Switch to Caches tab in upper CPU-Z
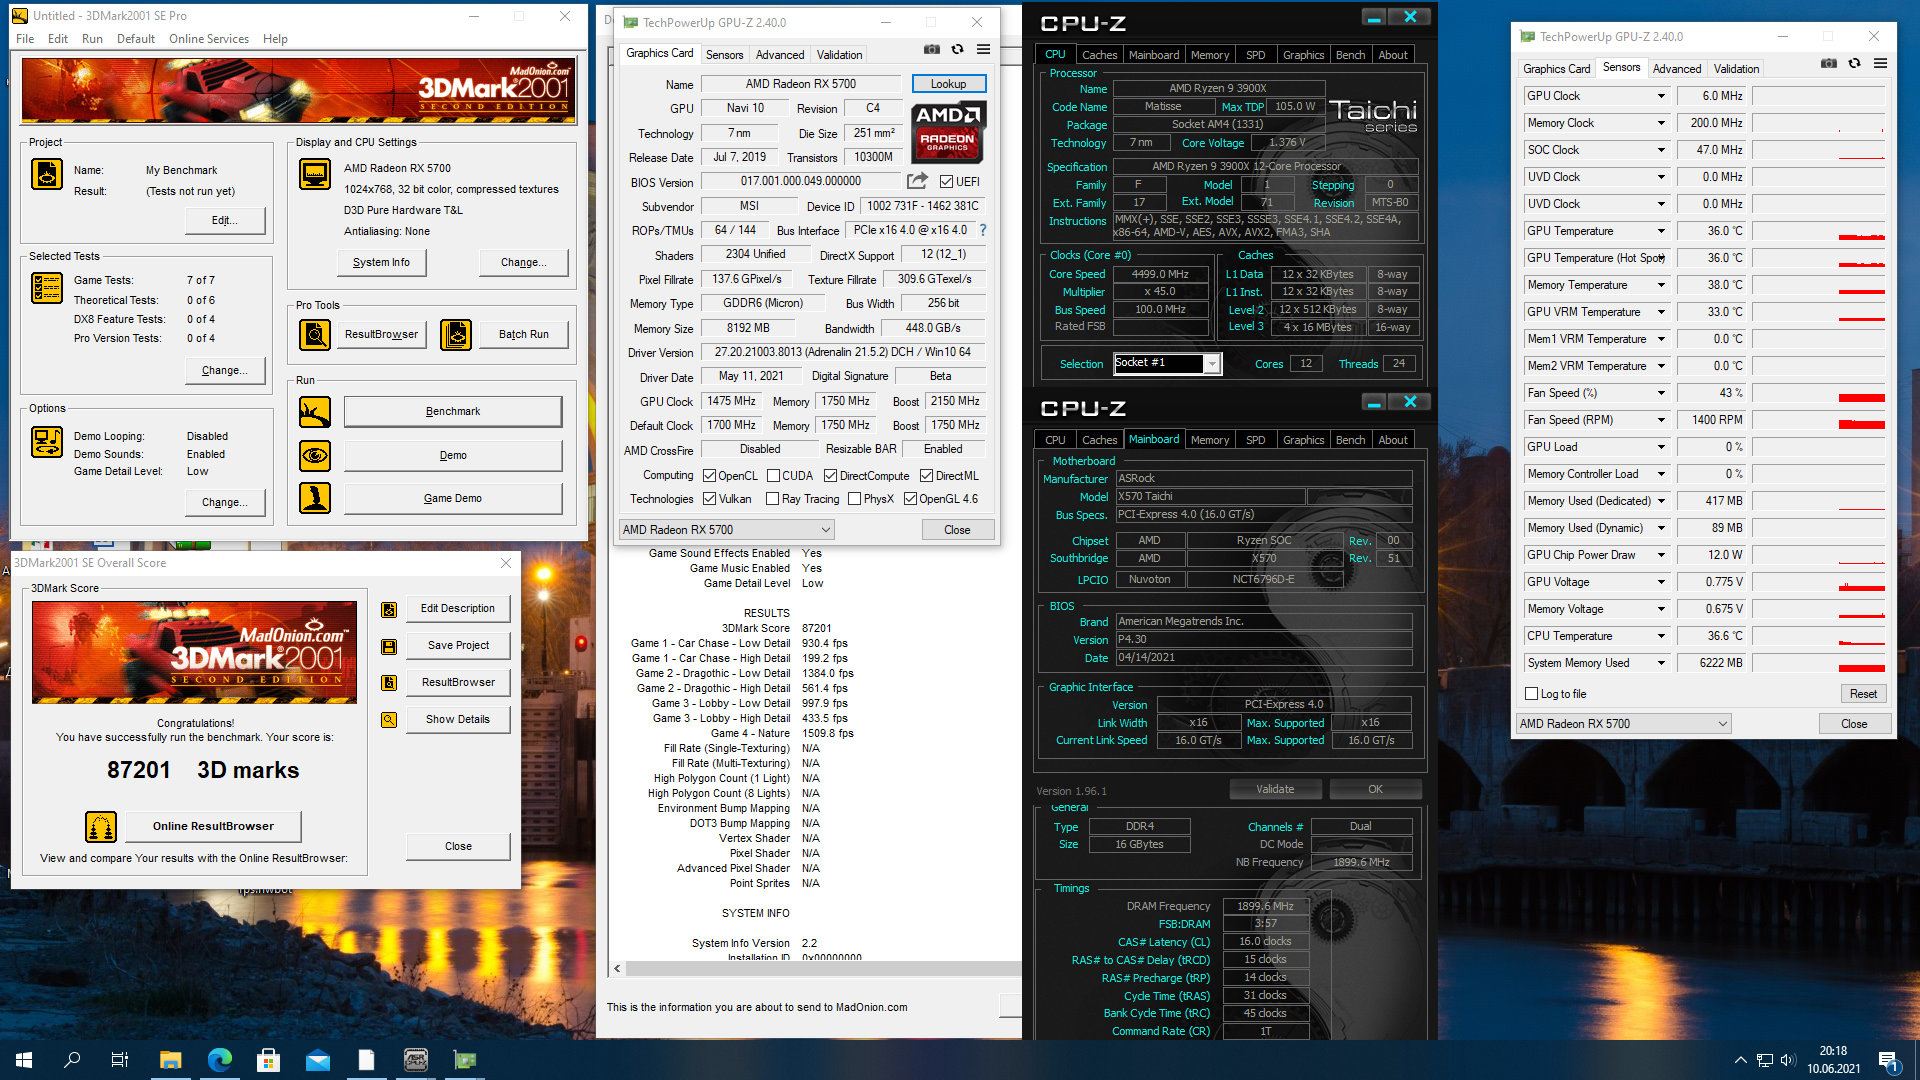Screen dimensions: 1920x1080 tap(1099, 55)
